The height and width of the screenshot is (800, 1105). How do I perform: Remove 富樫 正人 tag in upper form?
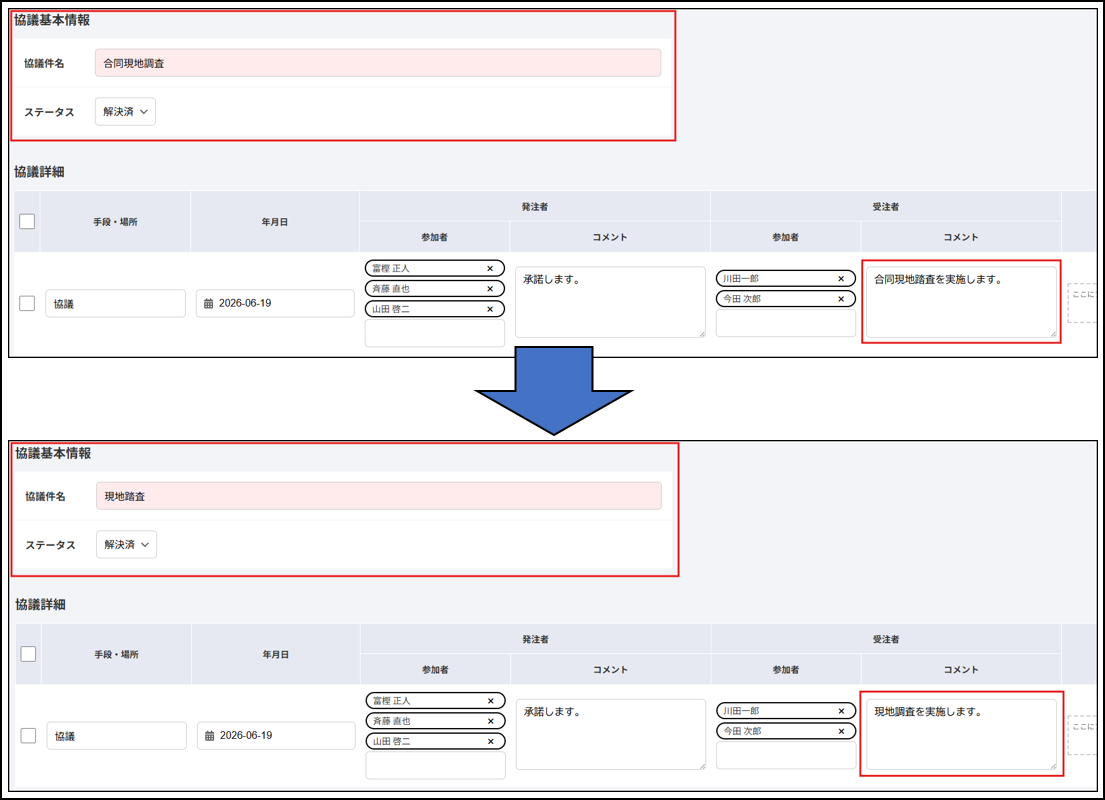click(490, 269)
